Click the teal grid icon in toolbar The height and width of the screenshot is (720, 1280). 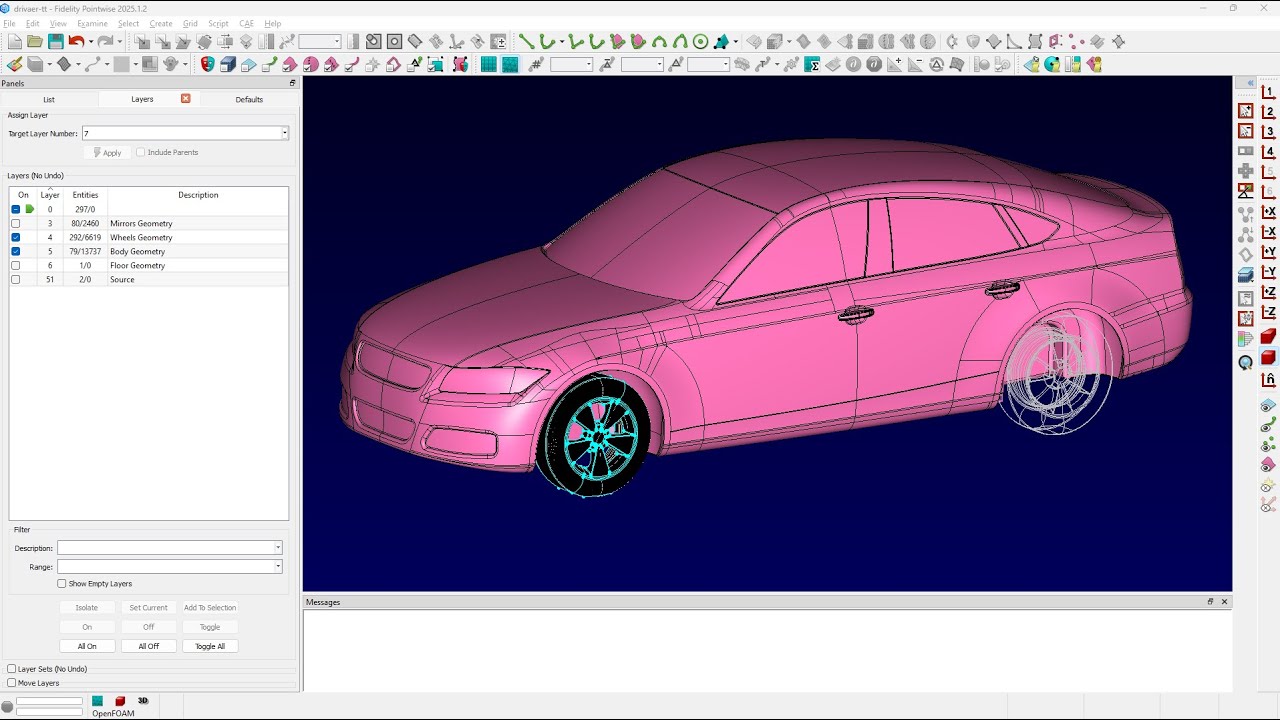tap(488, 64)
